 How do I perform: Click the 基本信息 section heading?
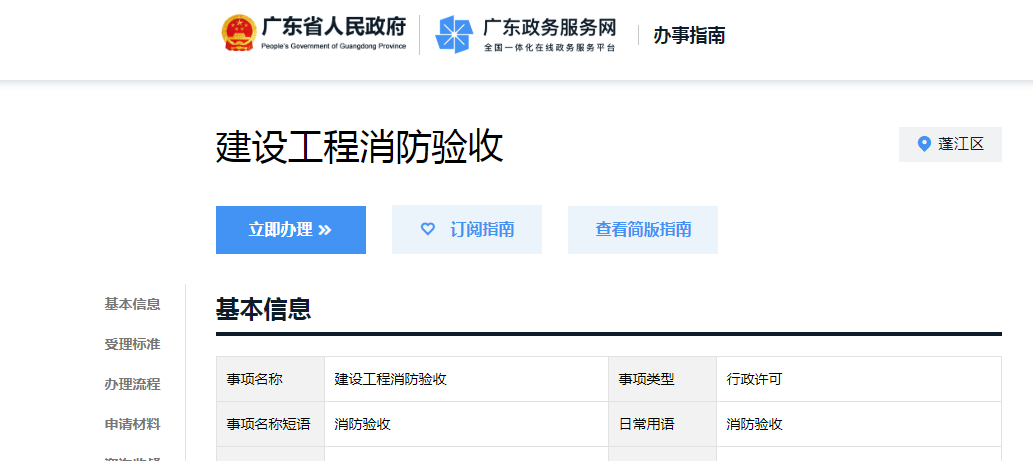pyautogui.click(x=264, y=309)
